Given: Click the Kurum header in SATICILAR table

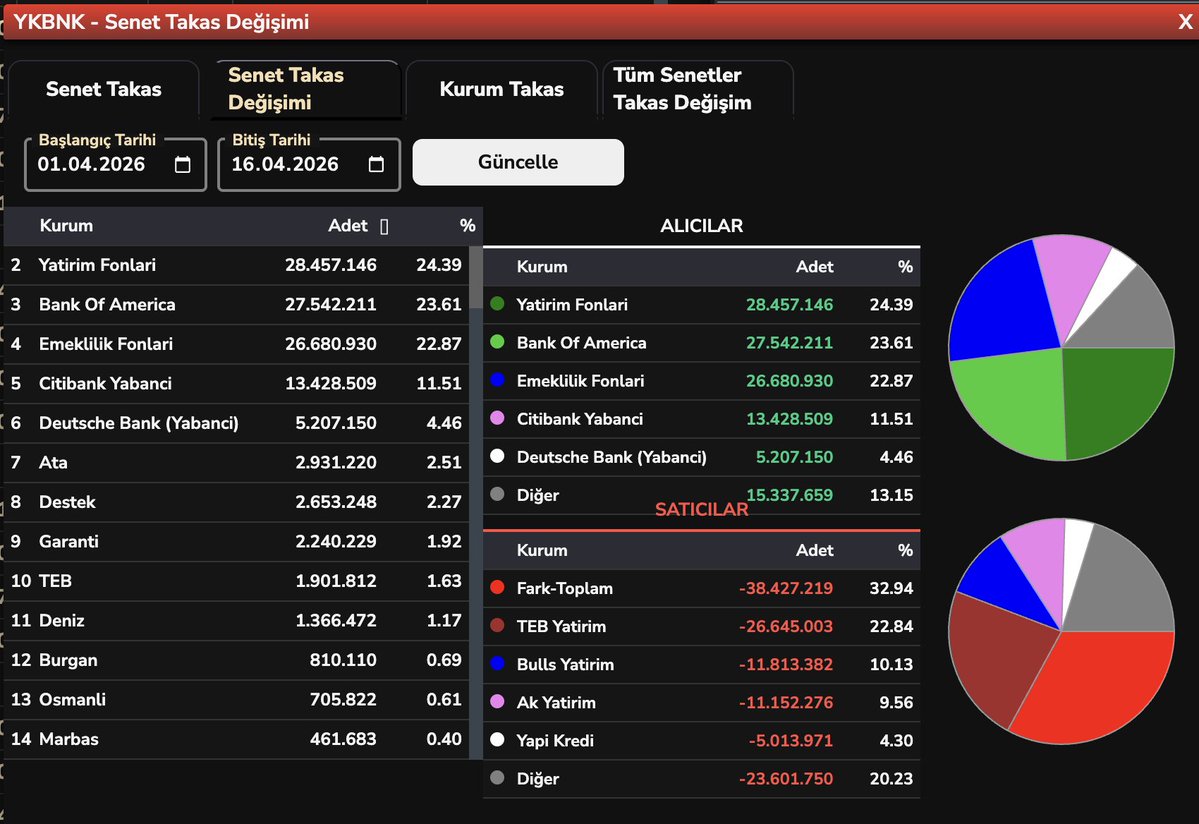Looking at the screenshot, I should tap(542, 550).
